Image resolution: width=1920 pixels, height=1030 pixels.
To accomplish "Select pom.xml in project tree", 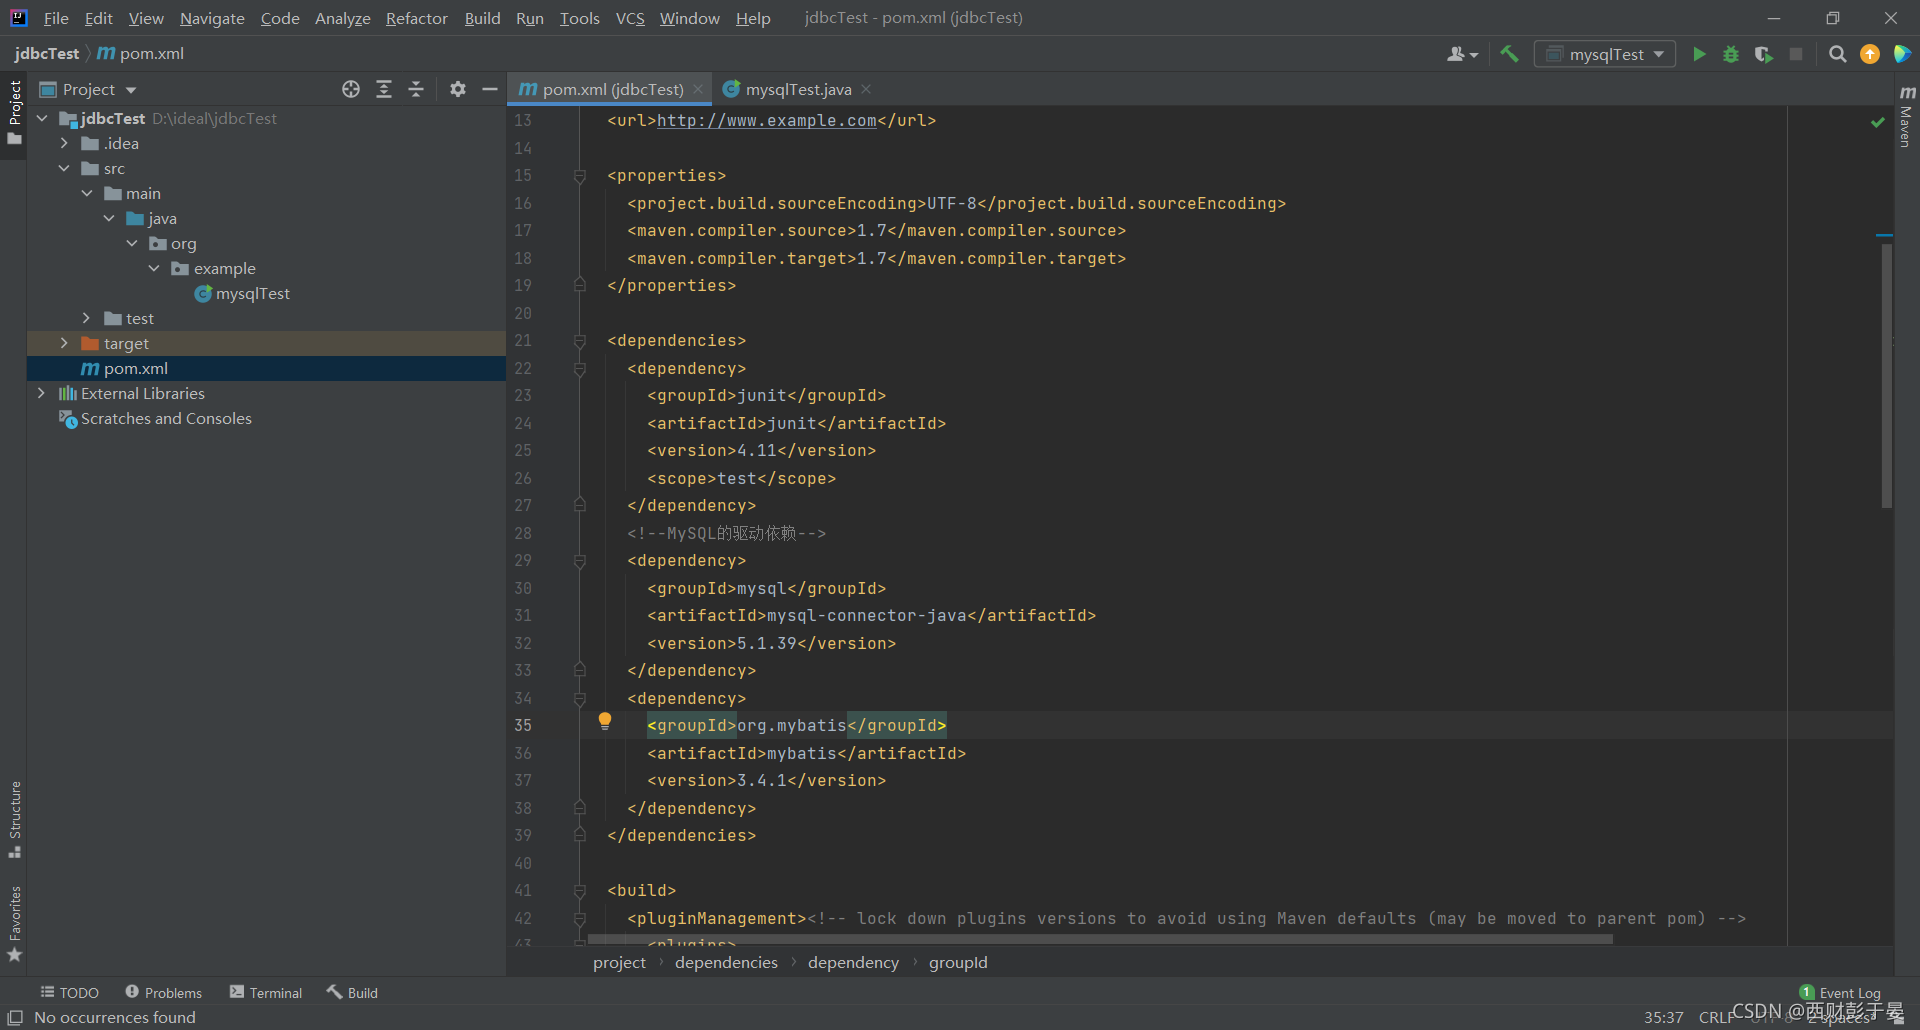I will click(x=135, y=368).
